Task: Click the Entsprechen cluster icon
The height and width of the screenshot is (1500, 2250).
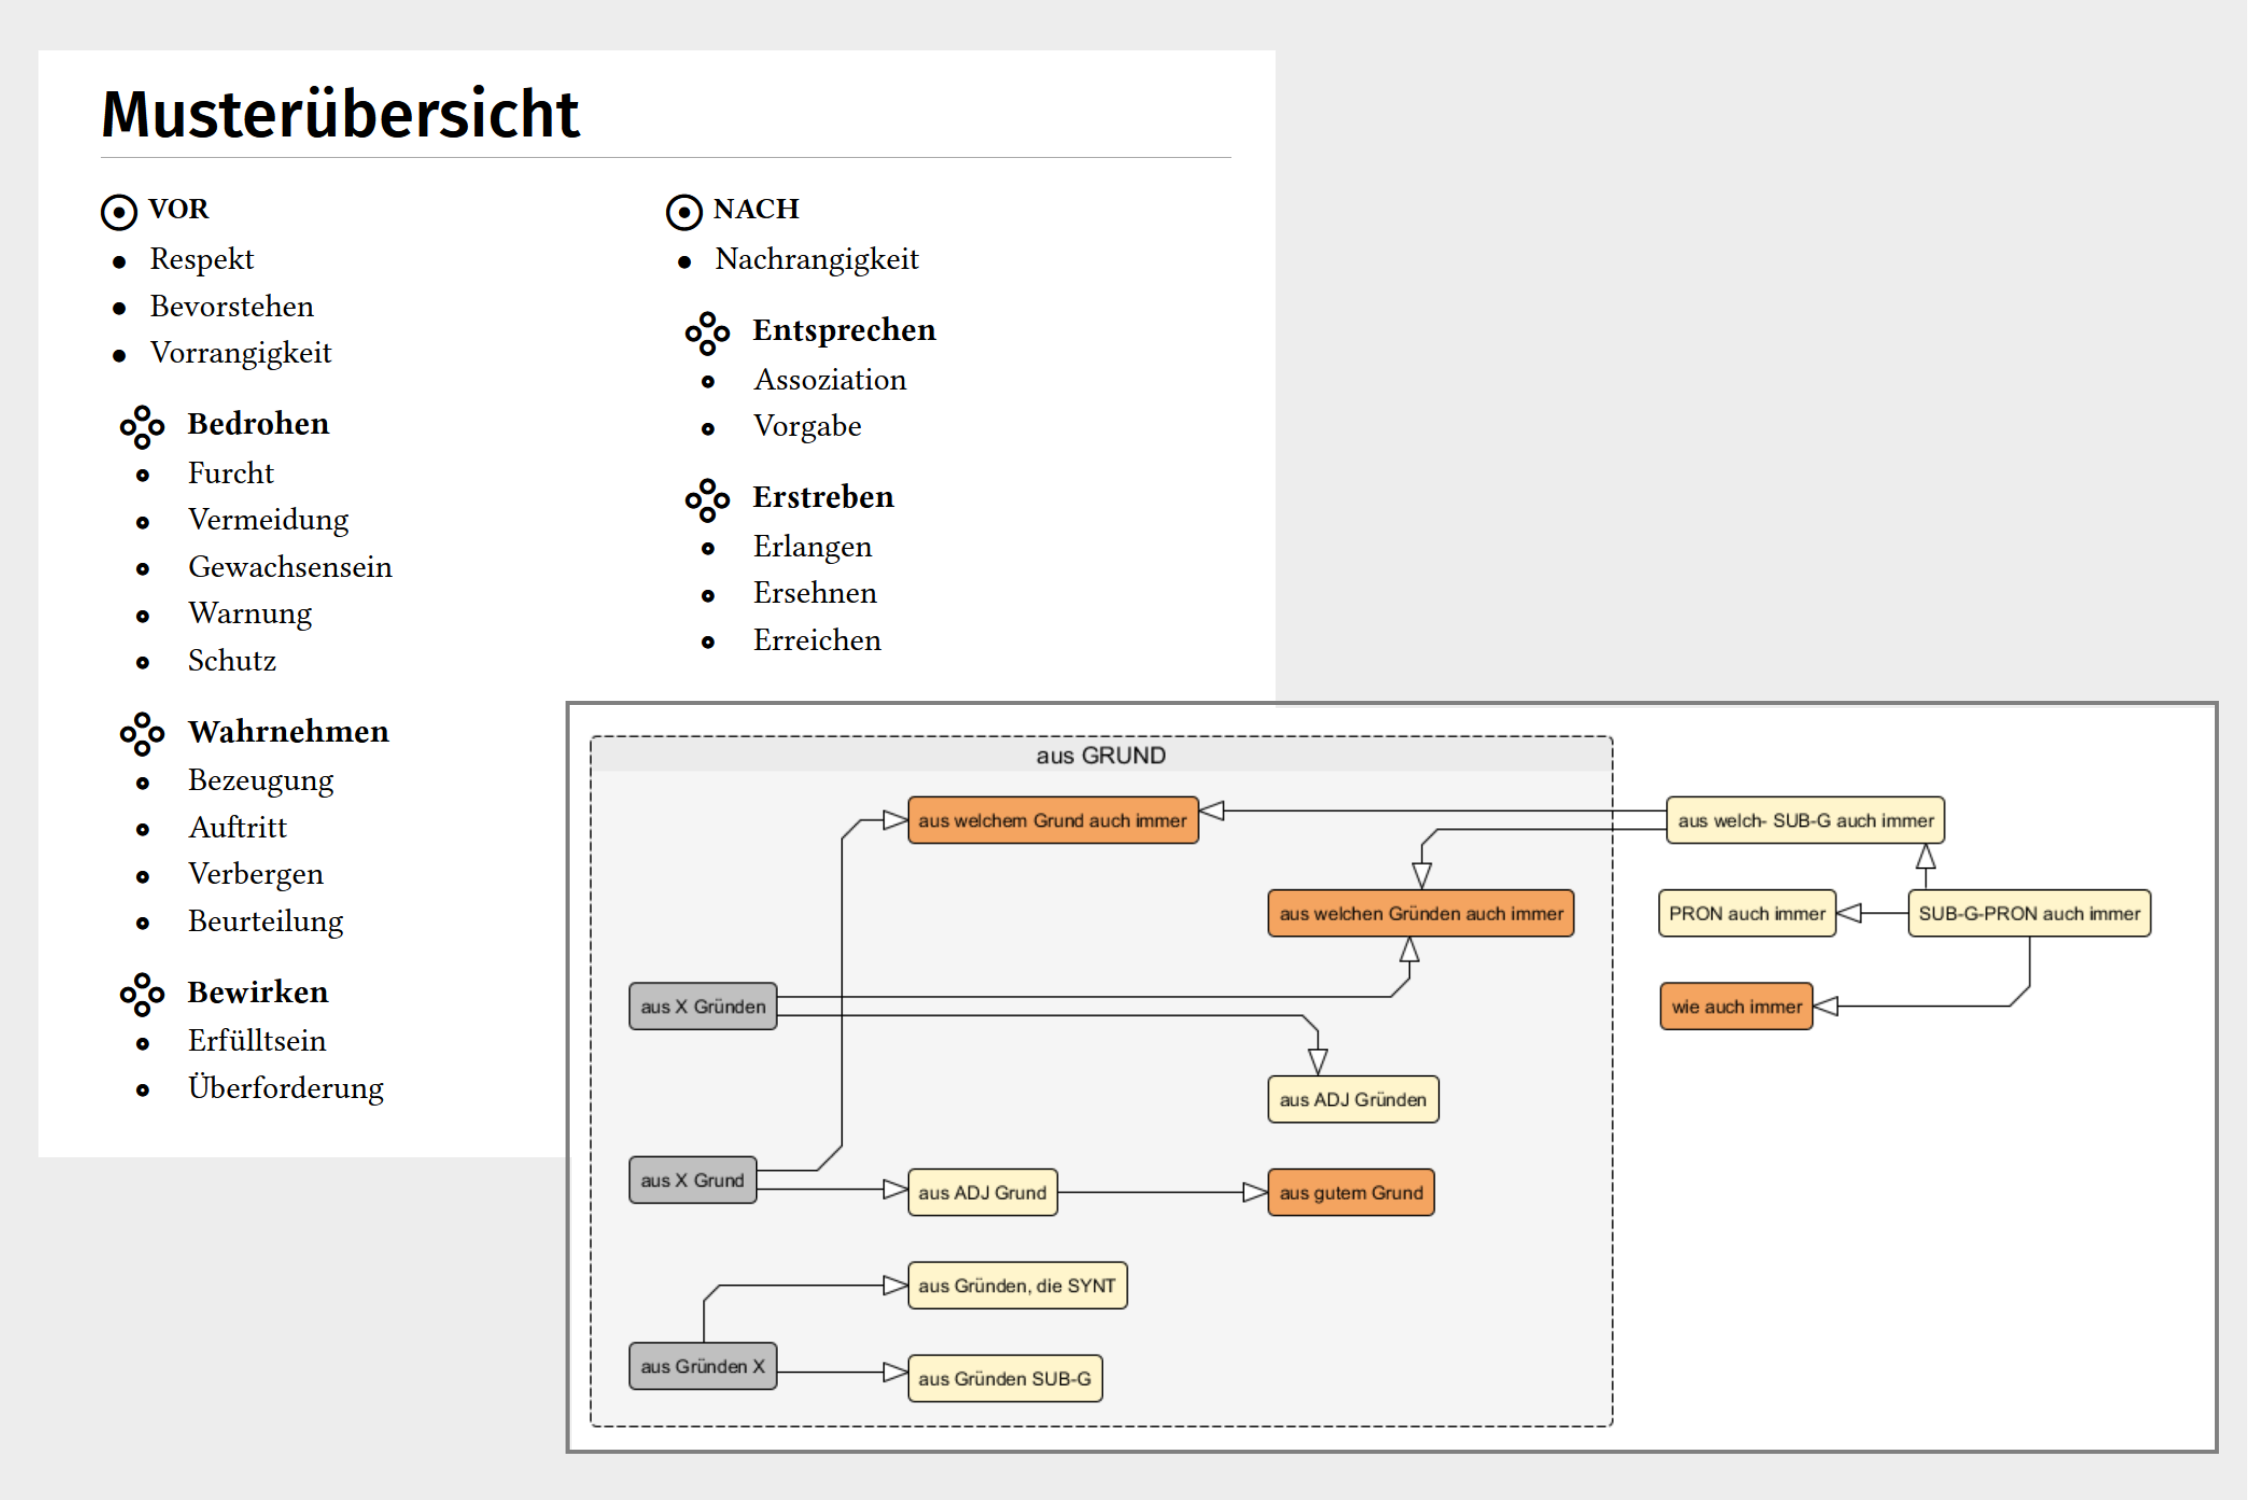Action: click(707, 333)
